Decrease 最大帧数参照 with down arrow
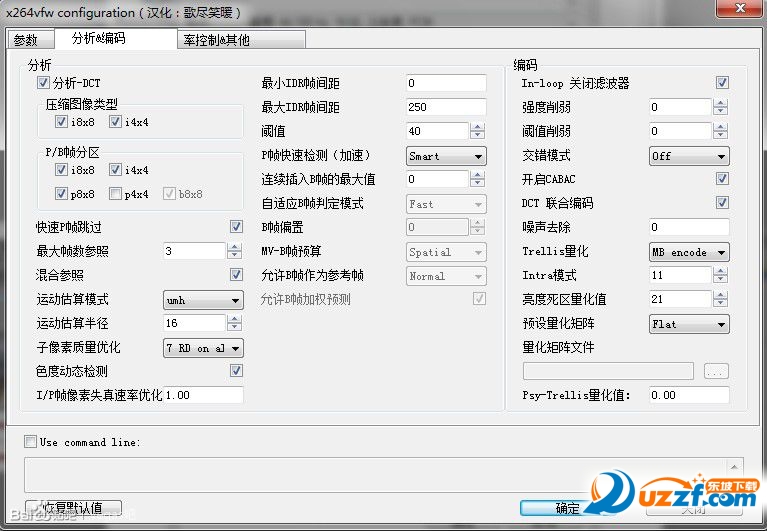The width and height of the screenshot is (767, 531). 234,255
